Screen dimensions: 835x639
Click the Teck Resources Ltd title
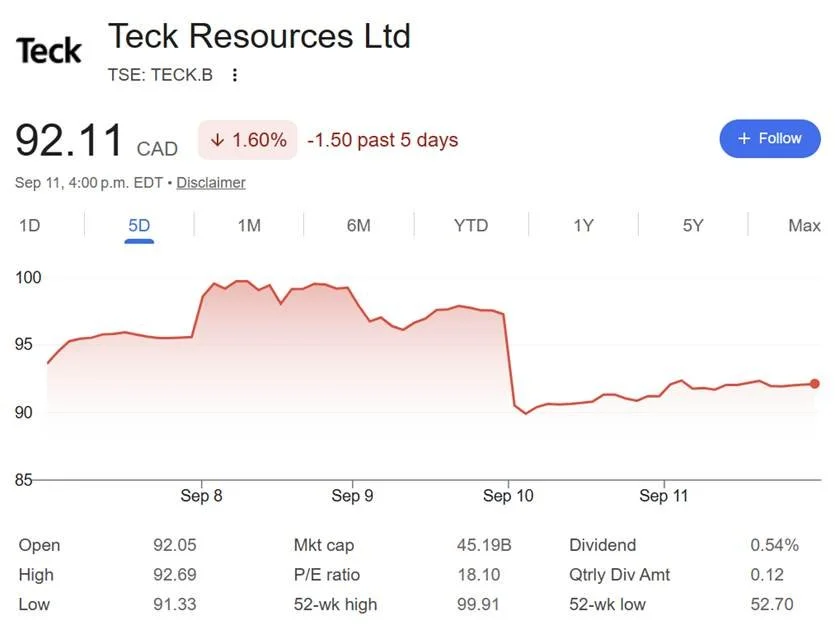pos(259,36)
